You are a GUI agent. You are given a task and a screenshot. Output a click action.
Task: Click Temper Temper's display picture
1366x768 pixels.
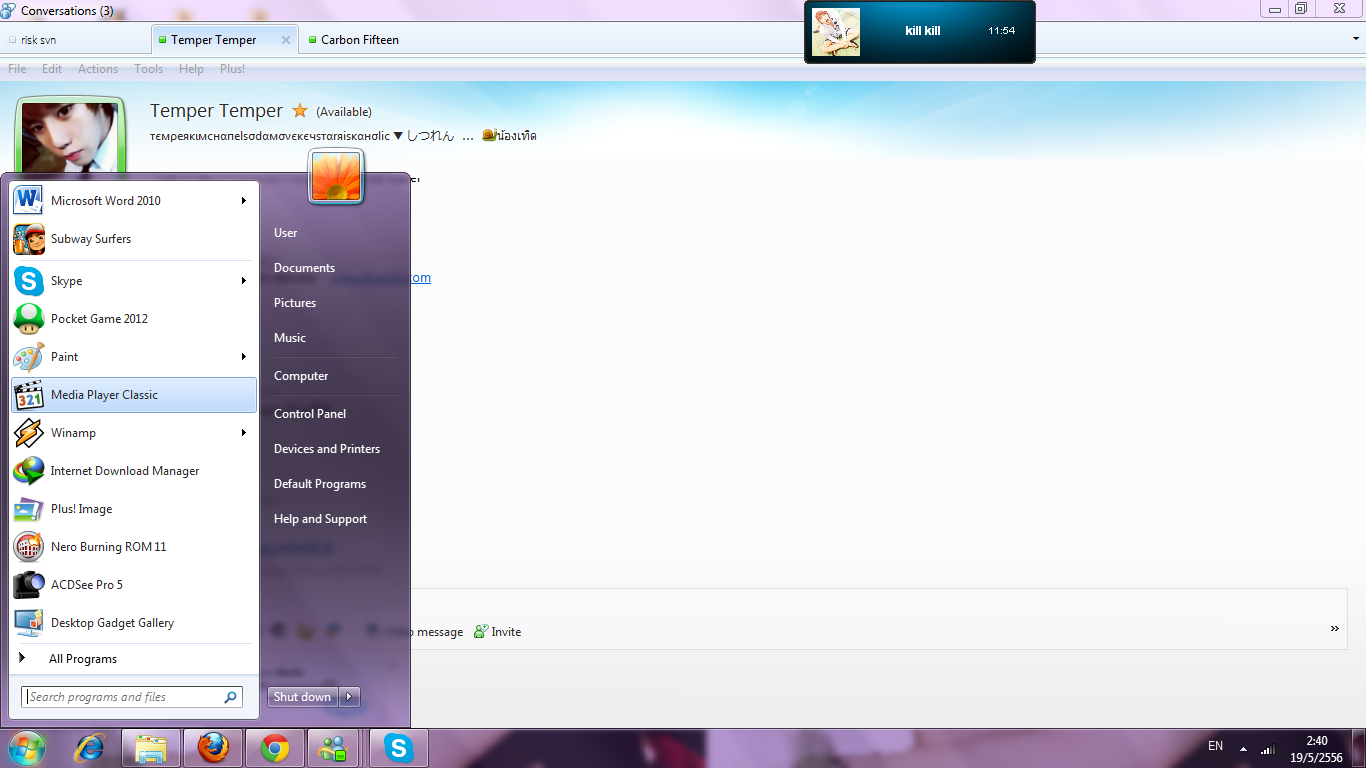72,138
